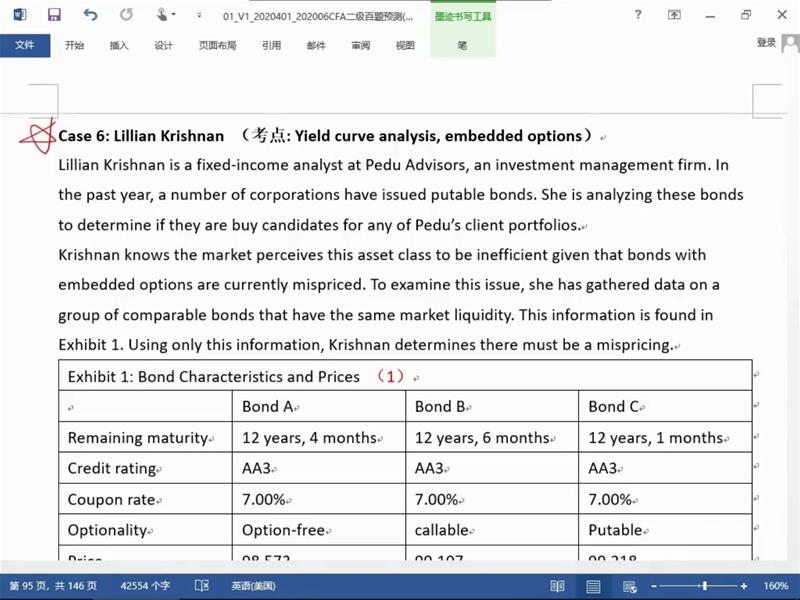
Task: Toggle touch/mouse mode icon
Action: click(x=162, y=15)
